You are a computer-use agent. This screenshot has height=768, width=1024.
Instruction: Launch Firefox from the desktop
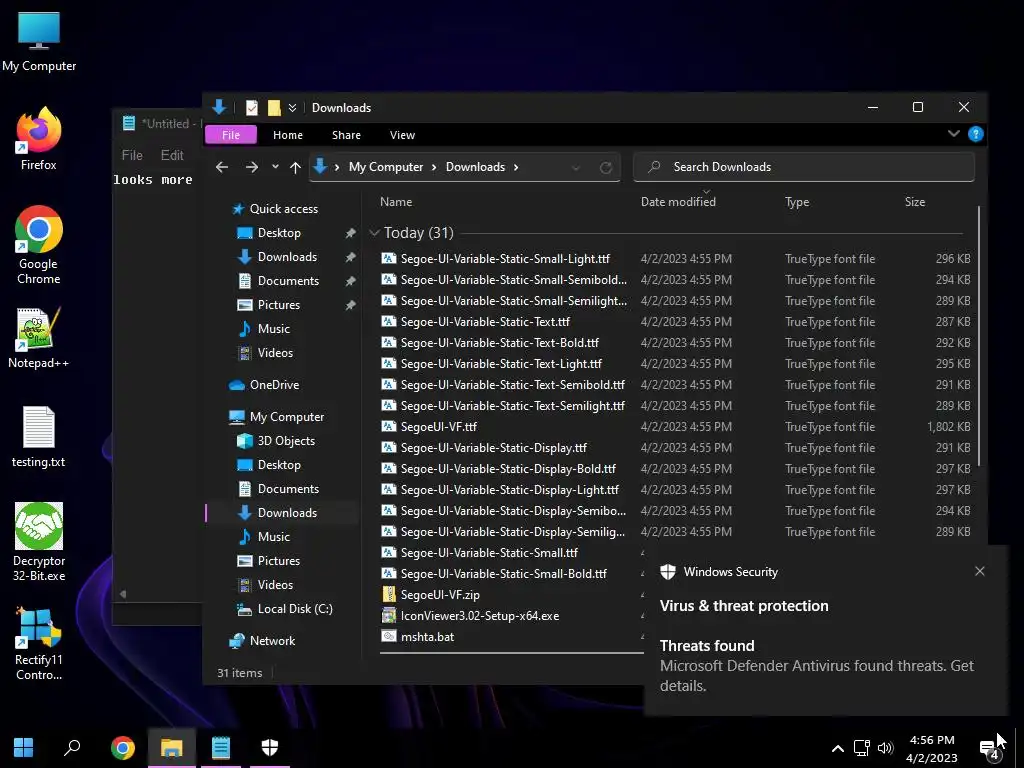tap(39, 139)
